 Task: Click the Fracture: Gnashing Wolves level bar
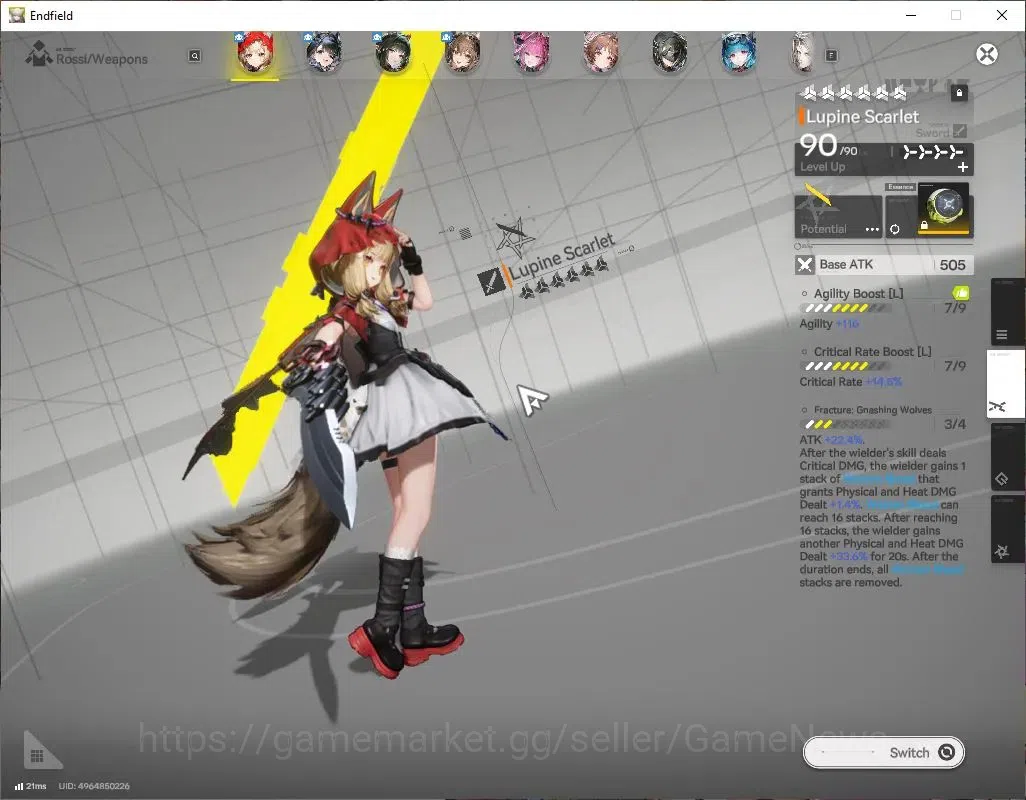(x=844, y=425)
